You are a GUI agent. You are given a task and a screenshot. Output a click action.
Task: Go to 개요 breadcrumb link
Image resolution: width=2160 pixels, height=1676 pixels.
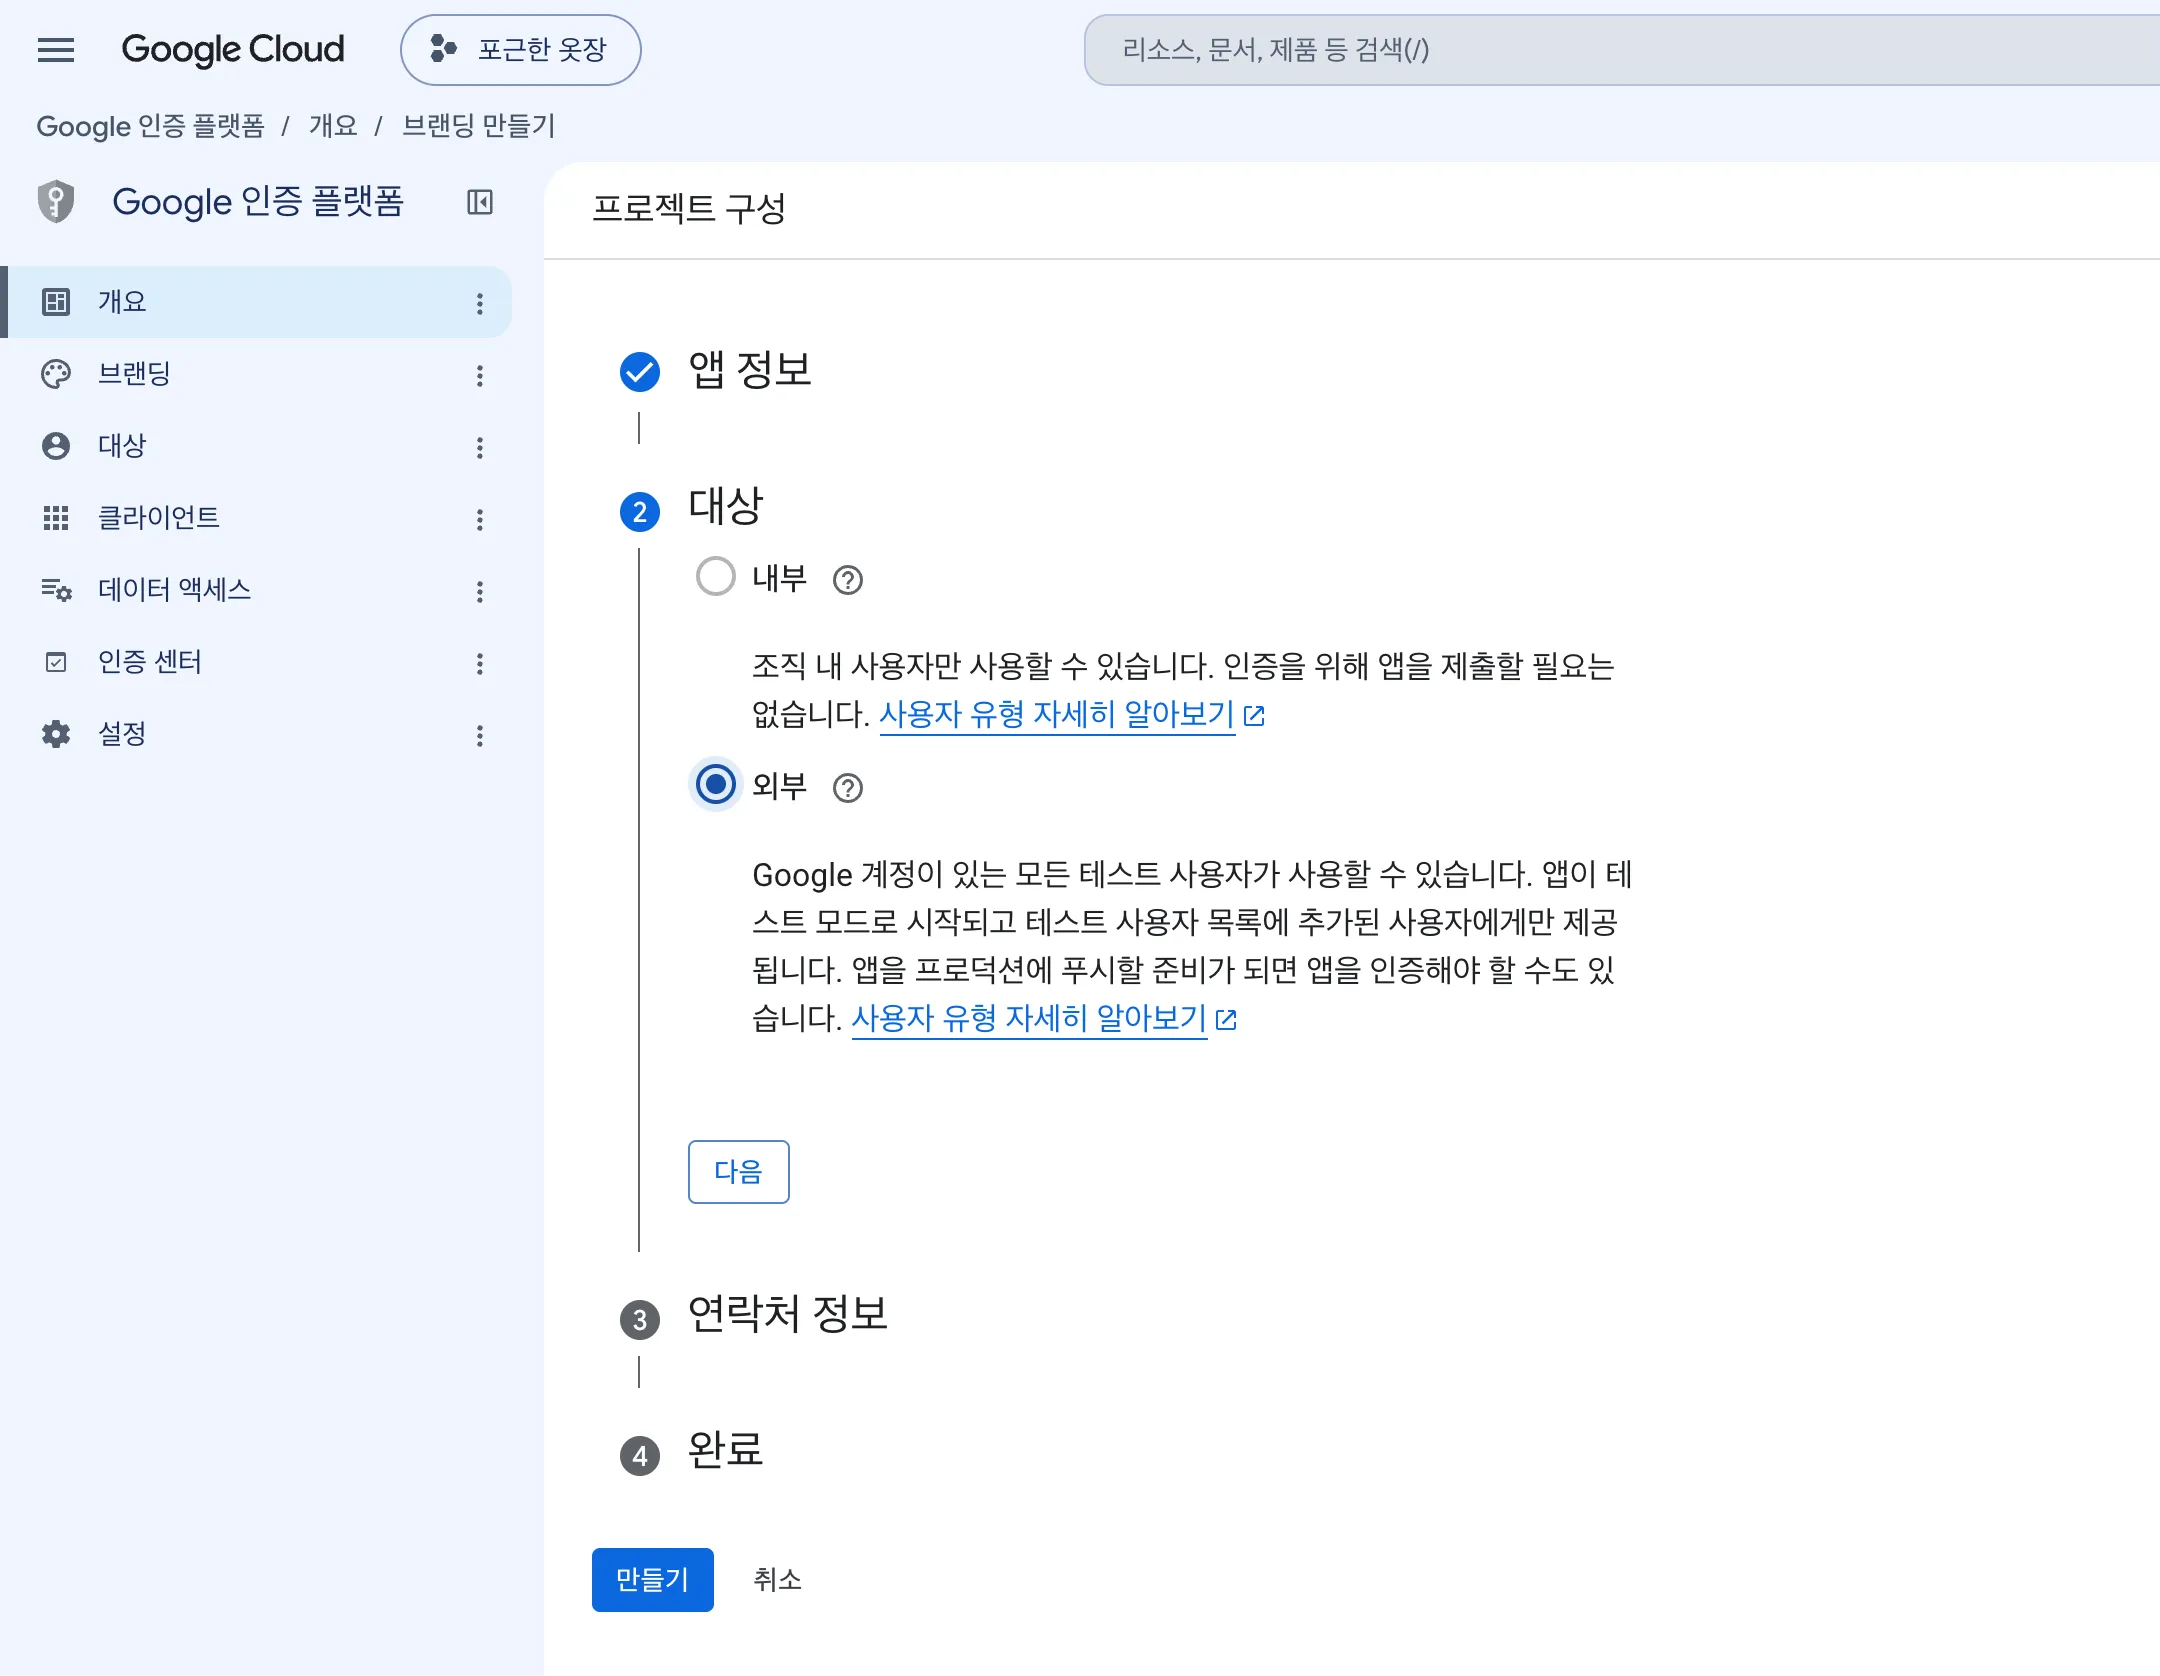332,126
